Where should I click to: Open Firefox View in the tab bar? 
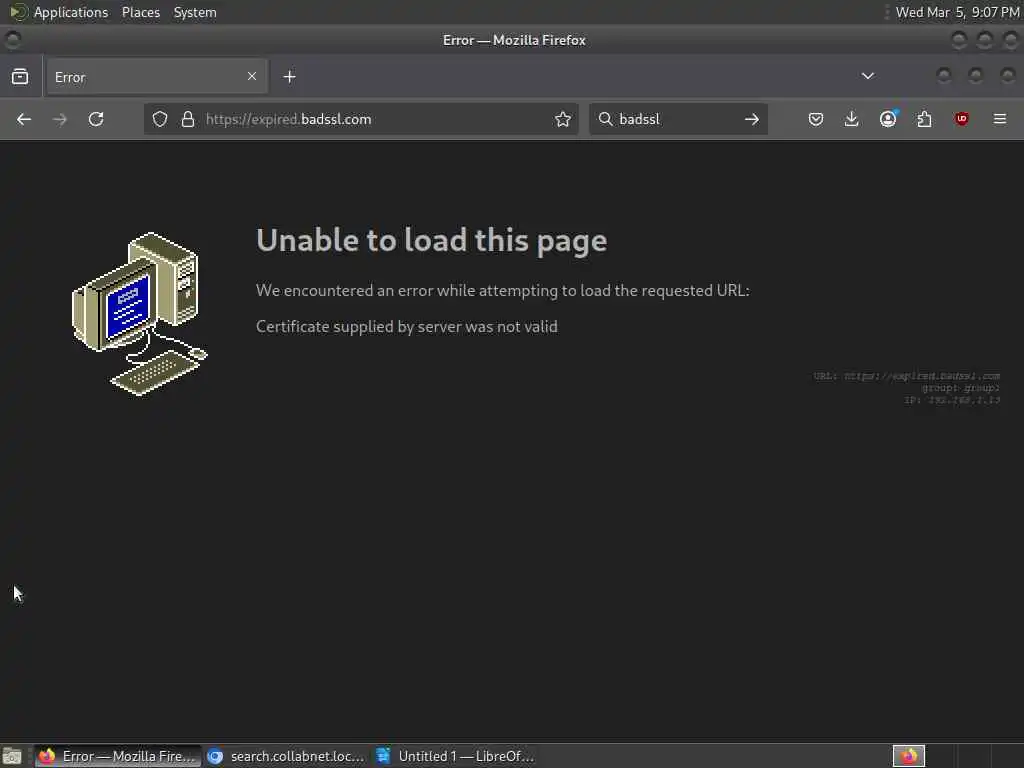pyautogui.click(x=20, y=77)
